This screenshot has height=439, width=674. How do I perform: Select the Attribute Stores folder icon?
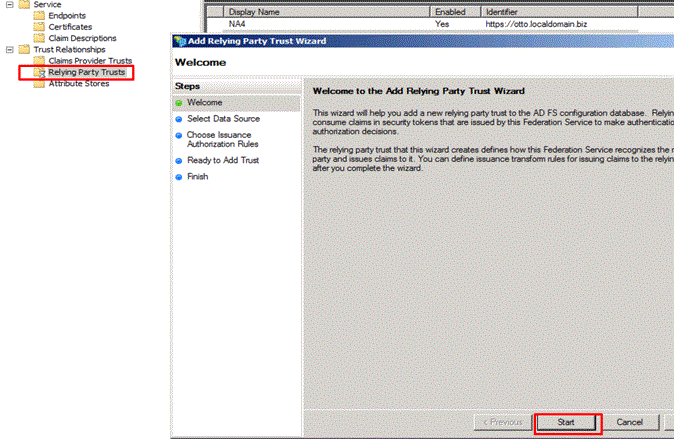tap(40, 84)
